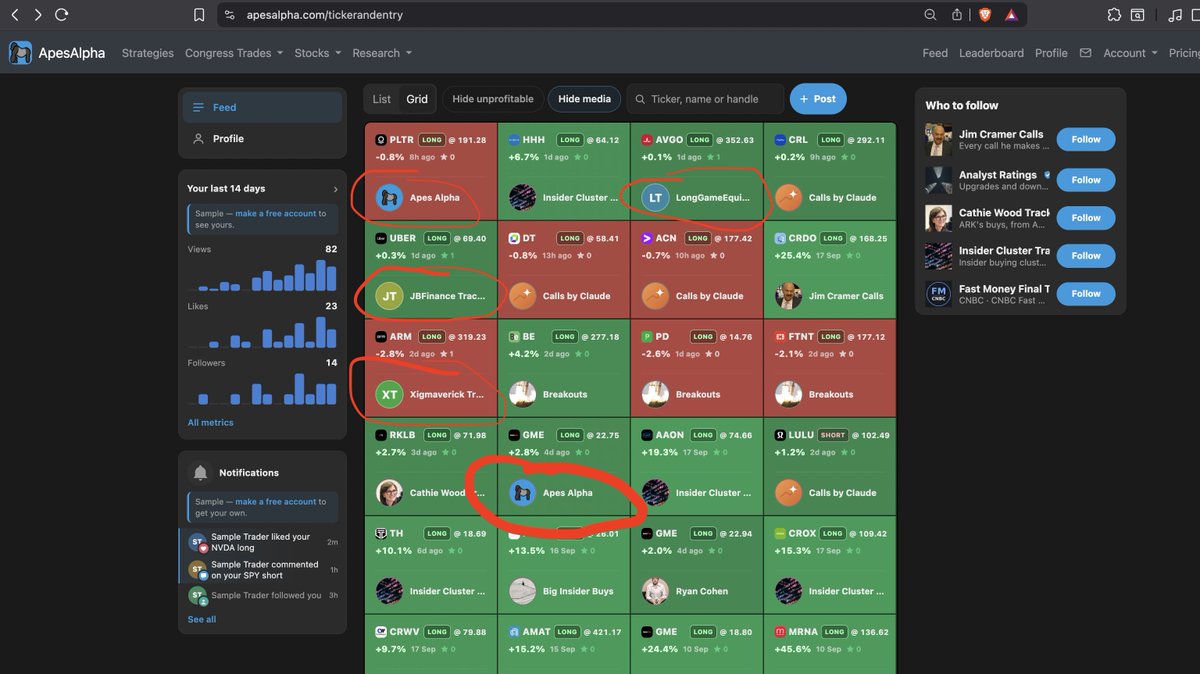
Task: Open the Leaderboard nav item
Action: (x=991, y=53)
